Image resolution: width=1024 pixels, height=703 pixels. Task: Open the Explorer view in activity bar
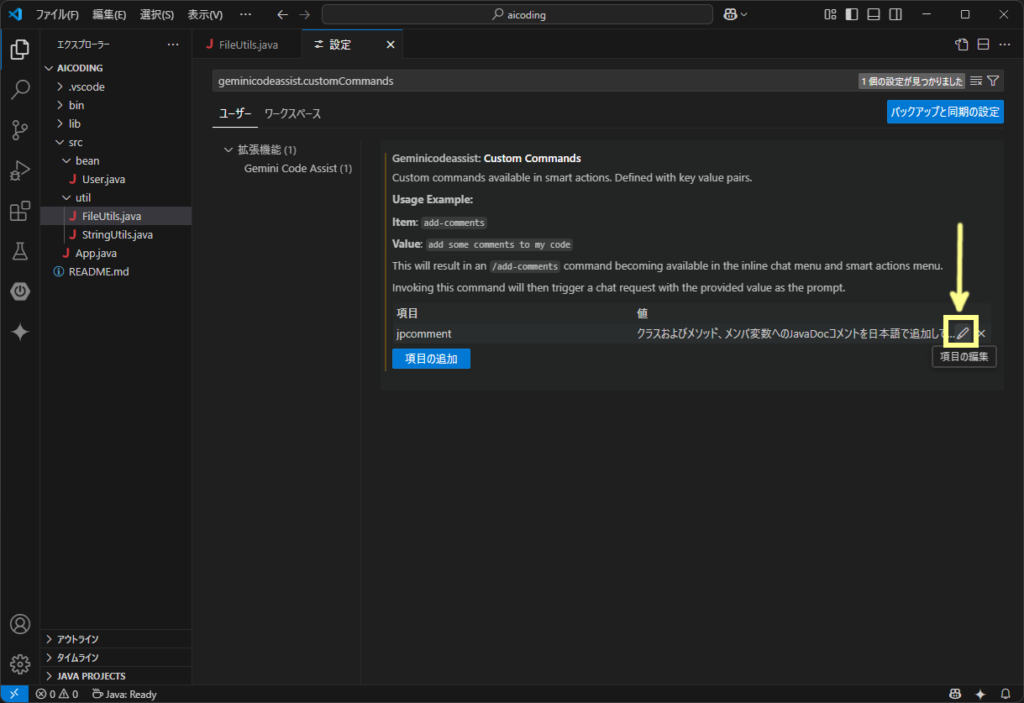pos(20,49)
